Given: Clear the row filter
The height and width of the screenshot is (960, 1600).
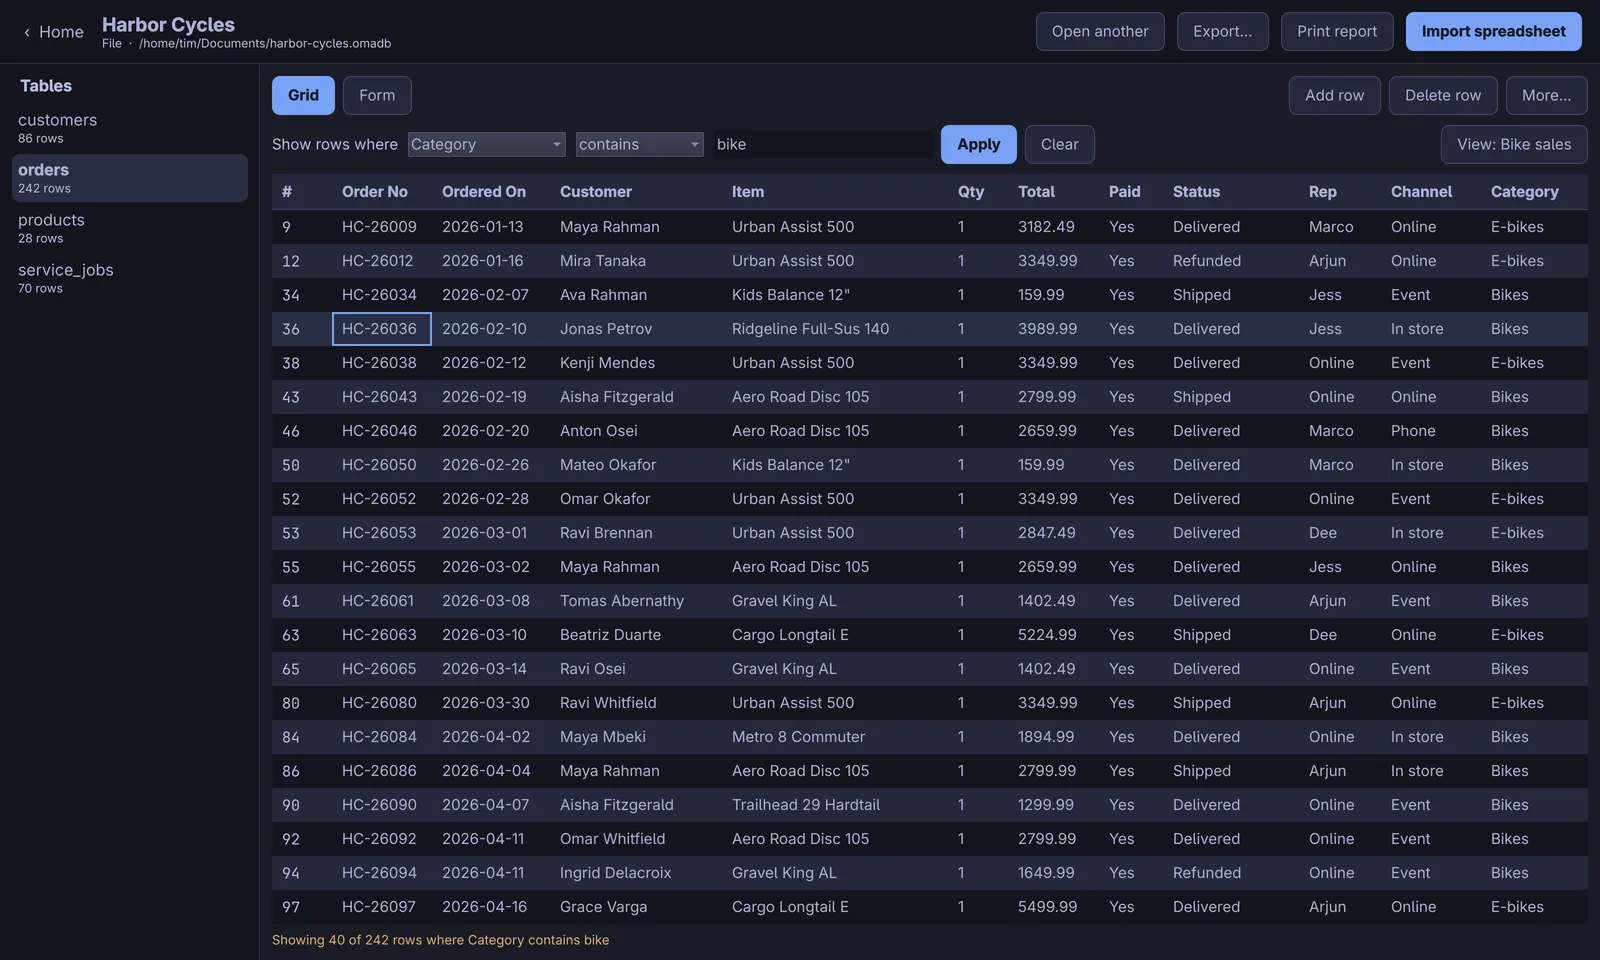Looking at the screenshot, I should tap(1059, 144).
